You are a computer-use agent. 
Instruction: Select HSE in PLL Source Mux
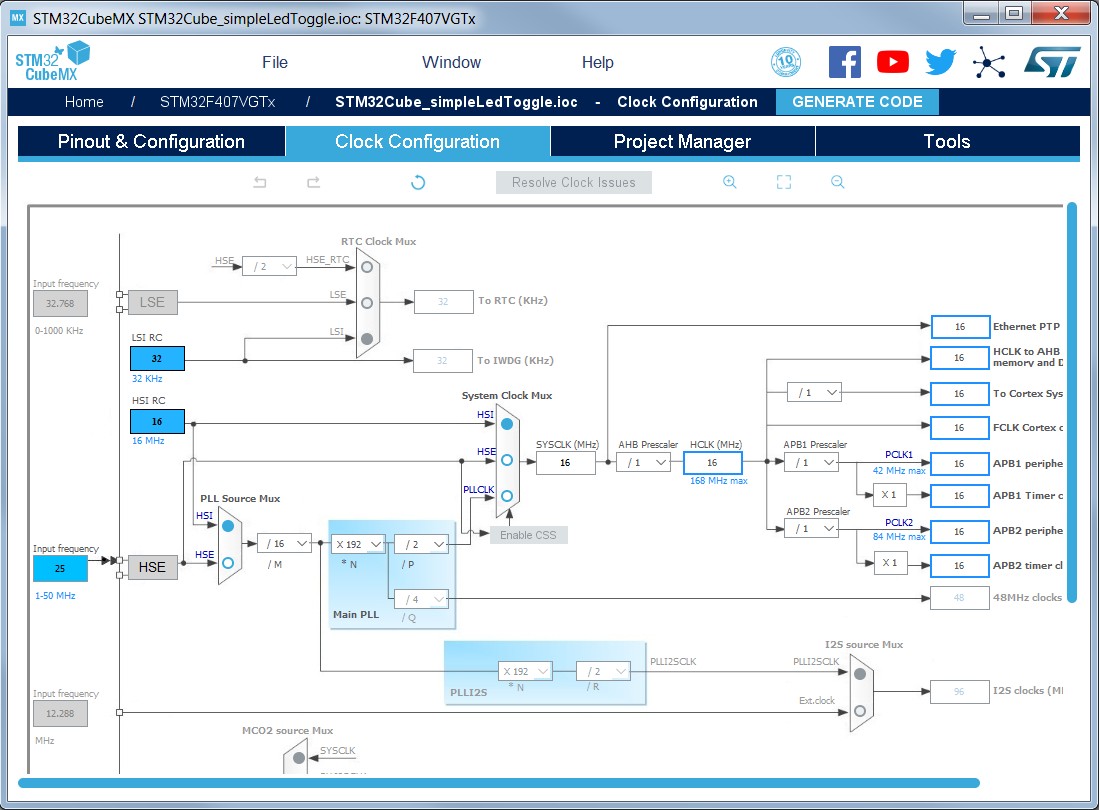point(228,563)
